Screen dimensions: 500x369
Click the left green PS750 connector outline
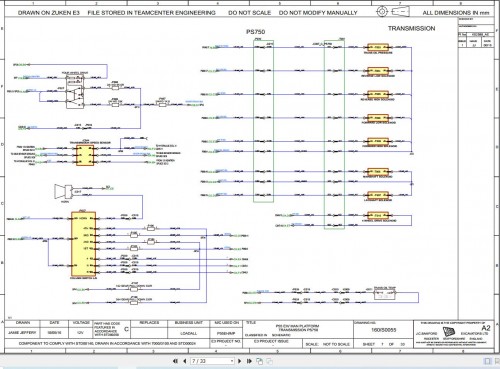pyautogui.click(x=263, y=121)
